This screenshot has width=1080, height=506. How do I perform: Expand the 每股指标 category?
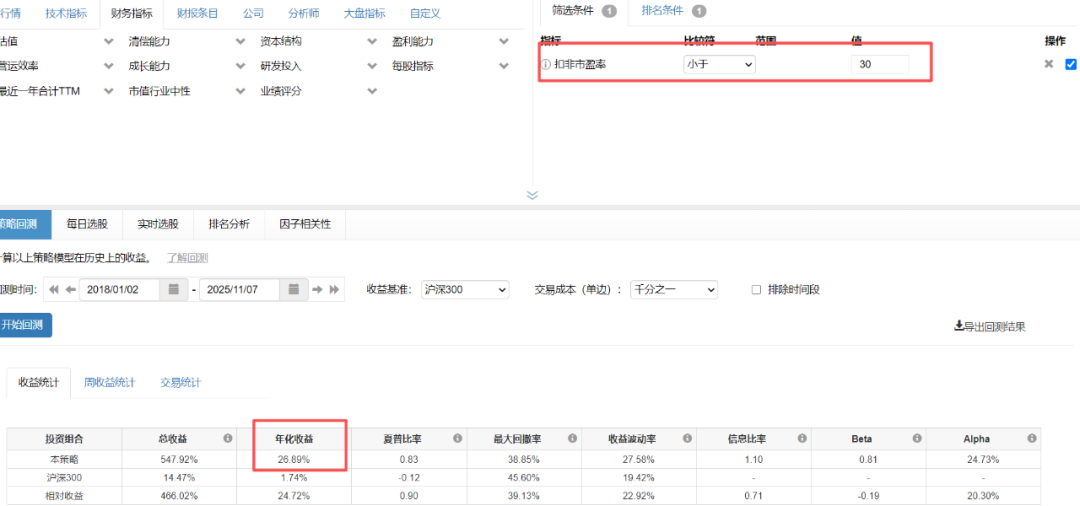coord(503,67)
